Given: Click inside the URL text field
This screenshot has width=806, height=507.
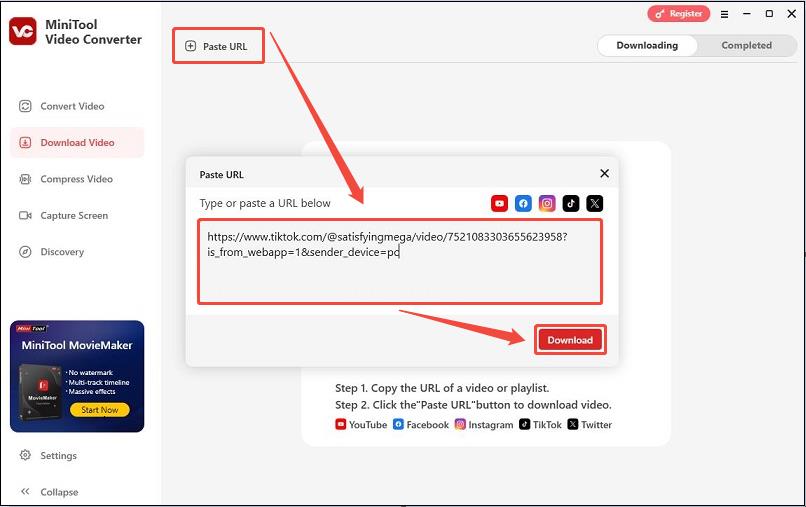Looking at the screenshot, I should click(x=400, y=262).
